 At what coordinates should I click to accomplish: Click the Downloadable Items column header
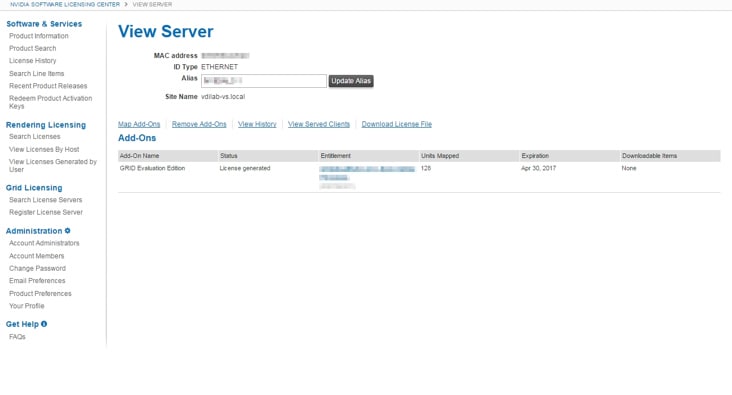[649, 156]
